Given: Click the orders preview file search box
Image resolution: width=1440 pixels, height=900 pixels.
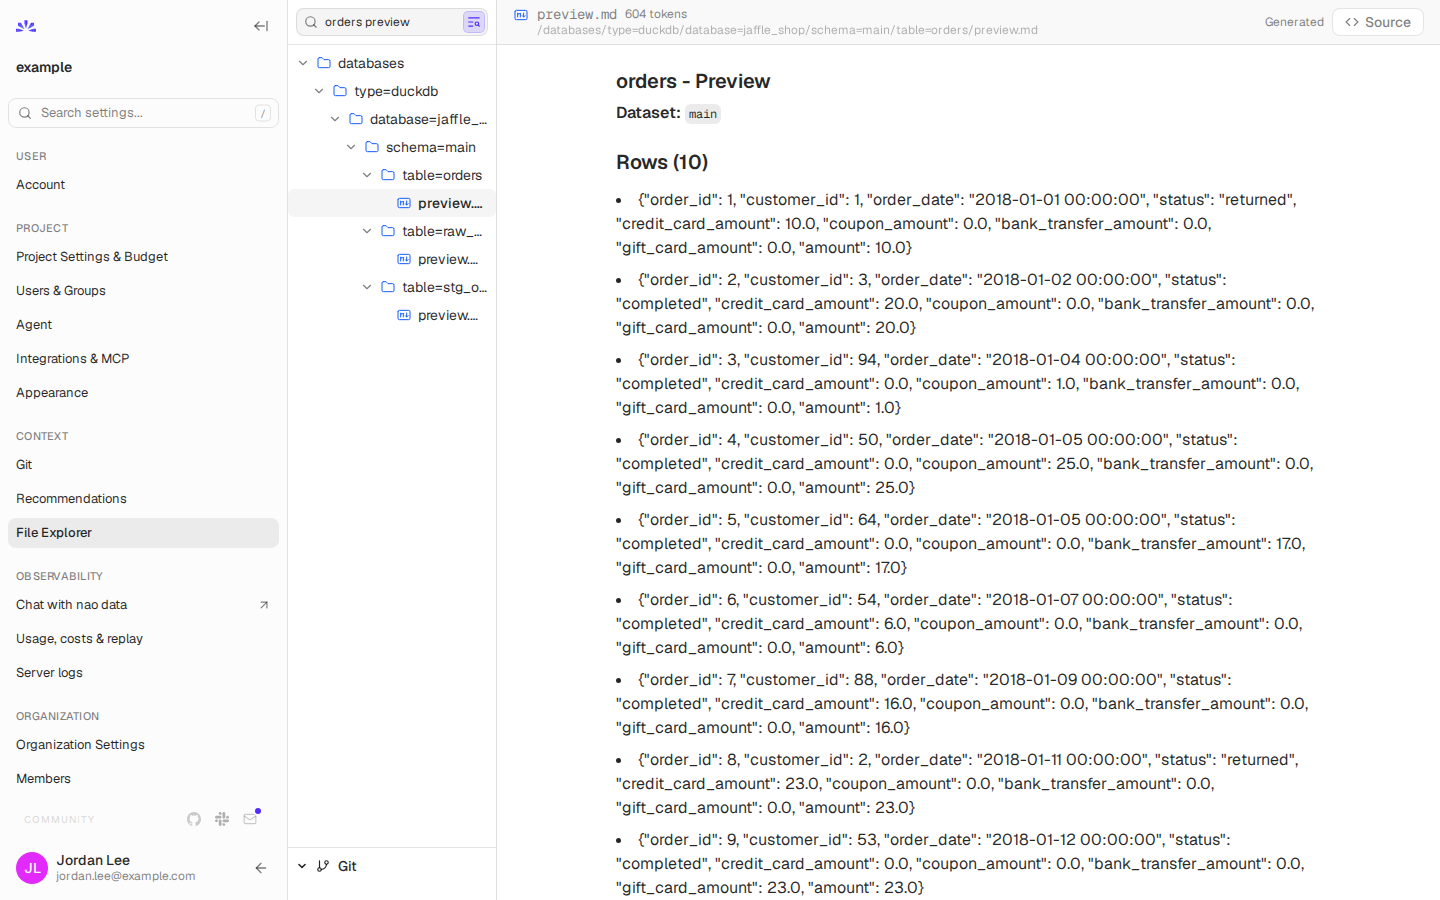Looking at the screenshot, I should click(392, 22).
